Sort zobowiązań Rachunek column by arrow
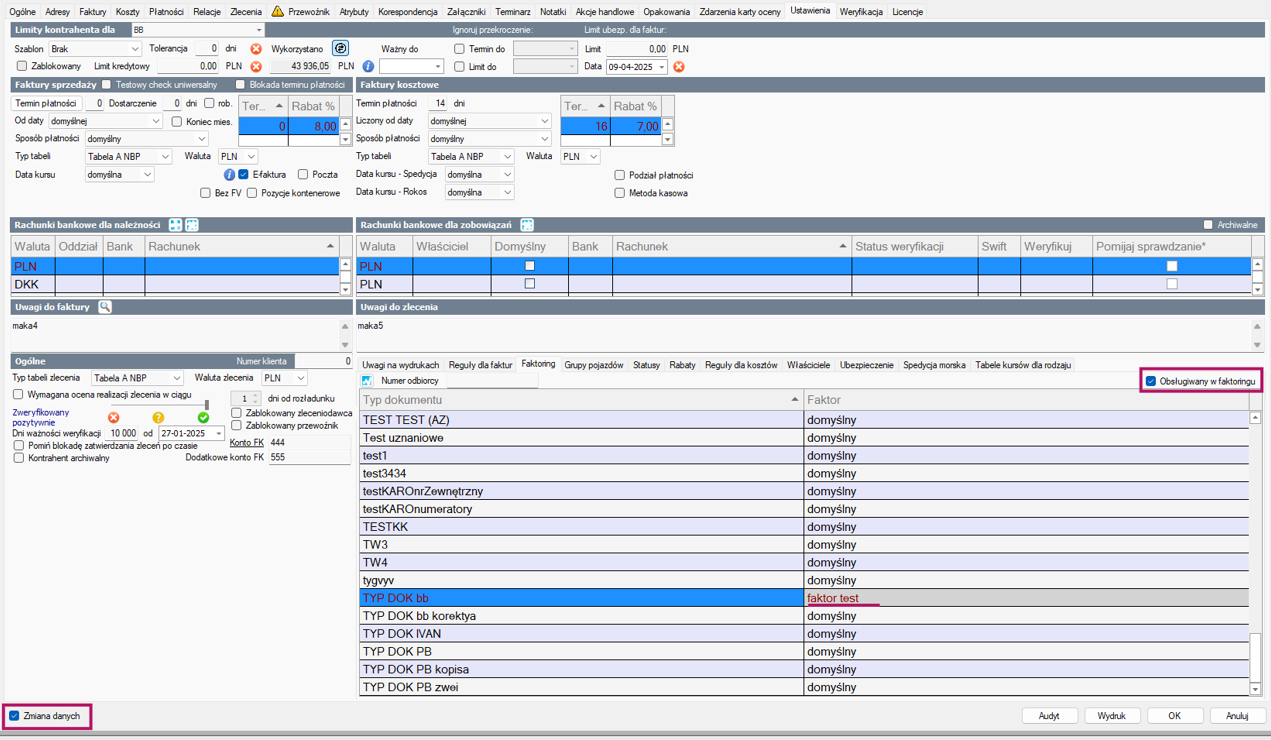The height and width of the screenshot is (740, 1271). click(x=842, y=246)
